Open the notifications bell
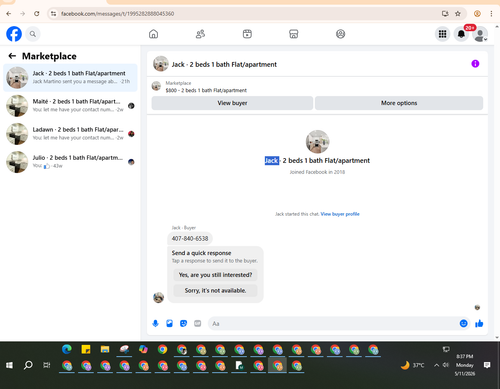Image resolution: width=500 pixels, height=389 pixels. 461,34
